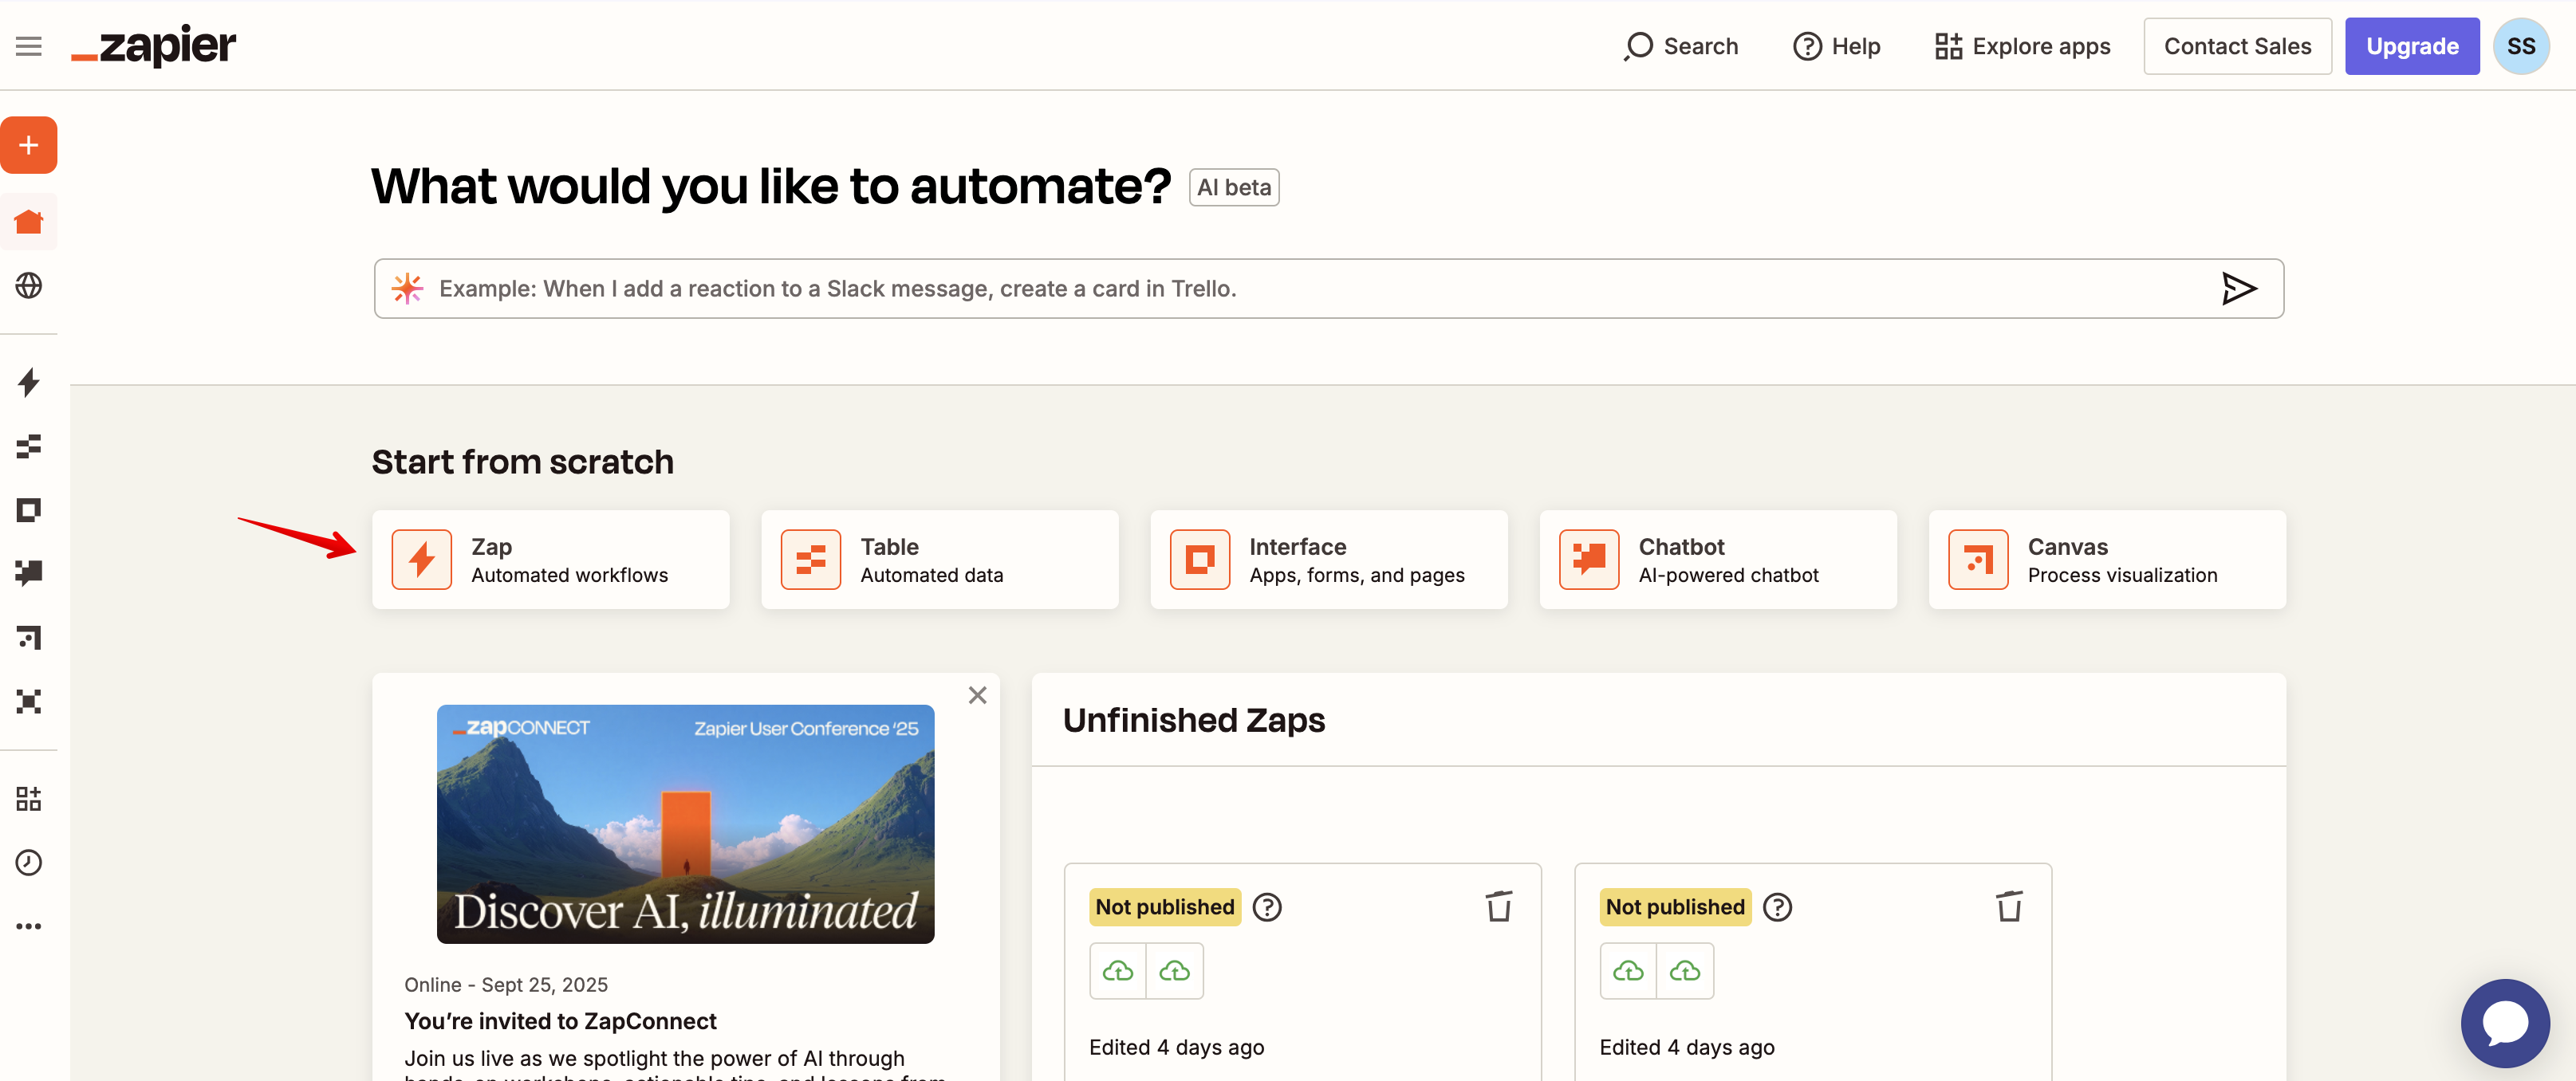The height and width of the screenshot is (1081, 2576).
Task: Focus the automation prompt input field
Action: point(1328,289)
